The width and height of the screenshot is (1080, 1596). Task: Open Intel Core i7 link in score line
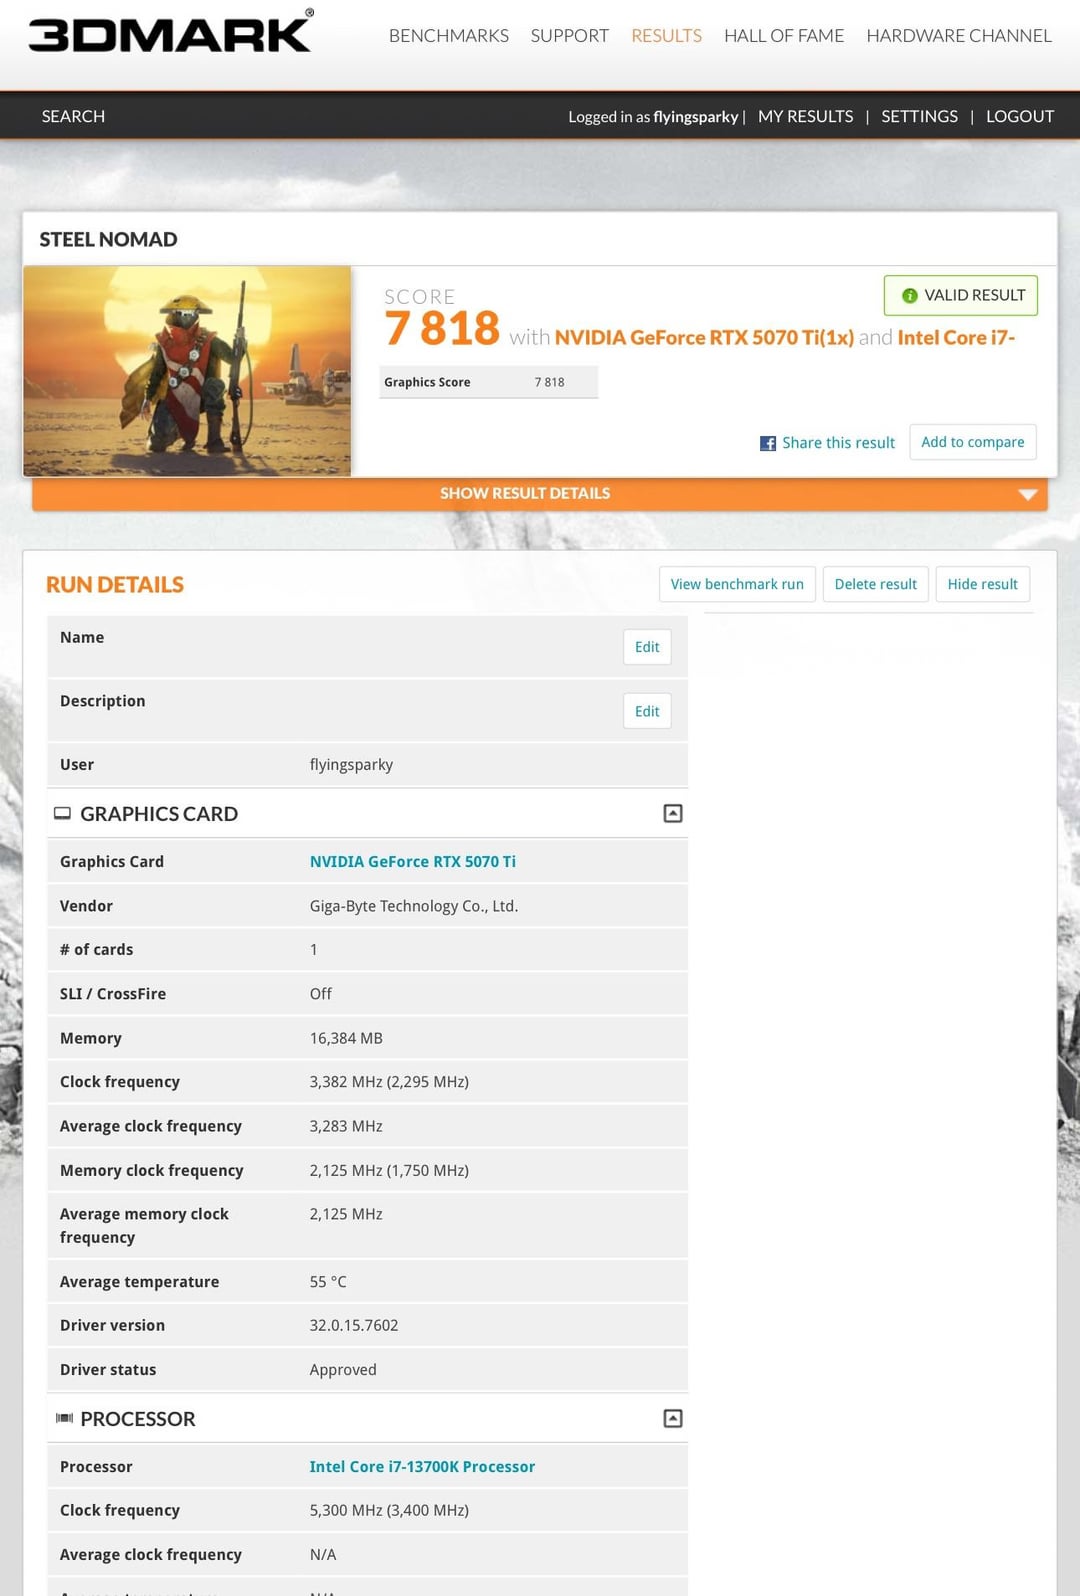pos(956,338)
